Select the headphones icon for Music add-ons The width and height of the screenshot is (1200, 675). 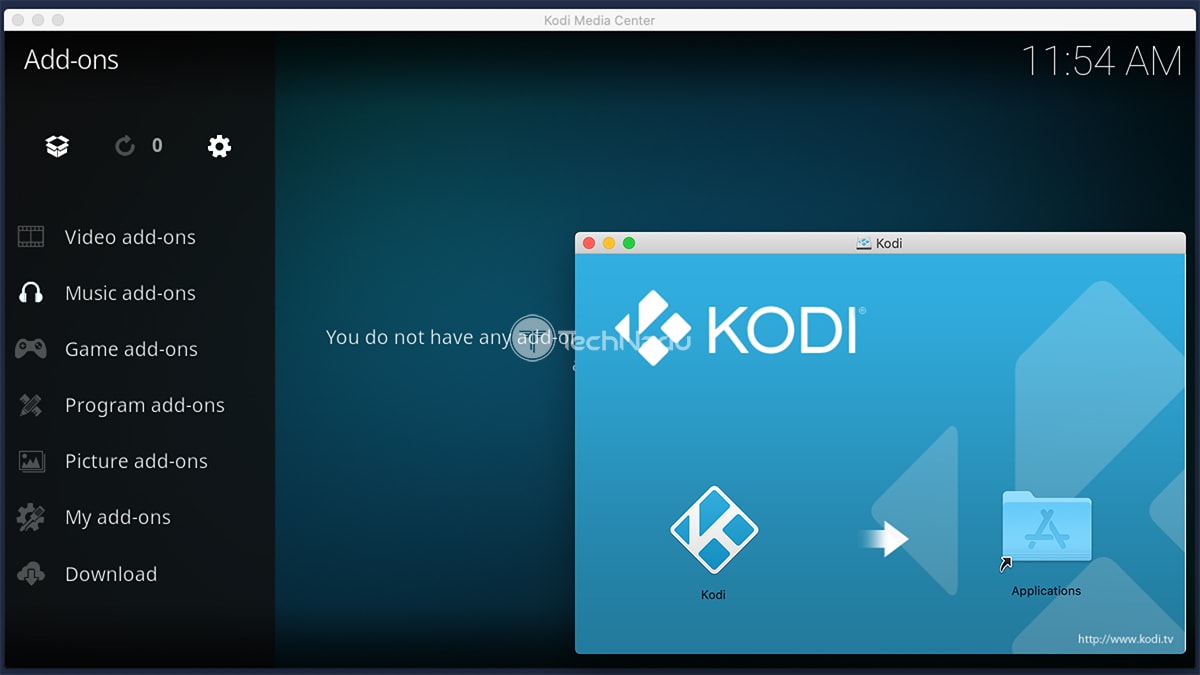tap(31, 293)
